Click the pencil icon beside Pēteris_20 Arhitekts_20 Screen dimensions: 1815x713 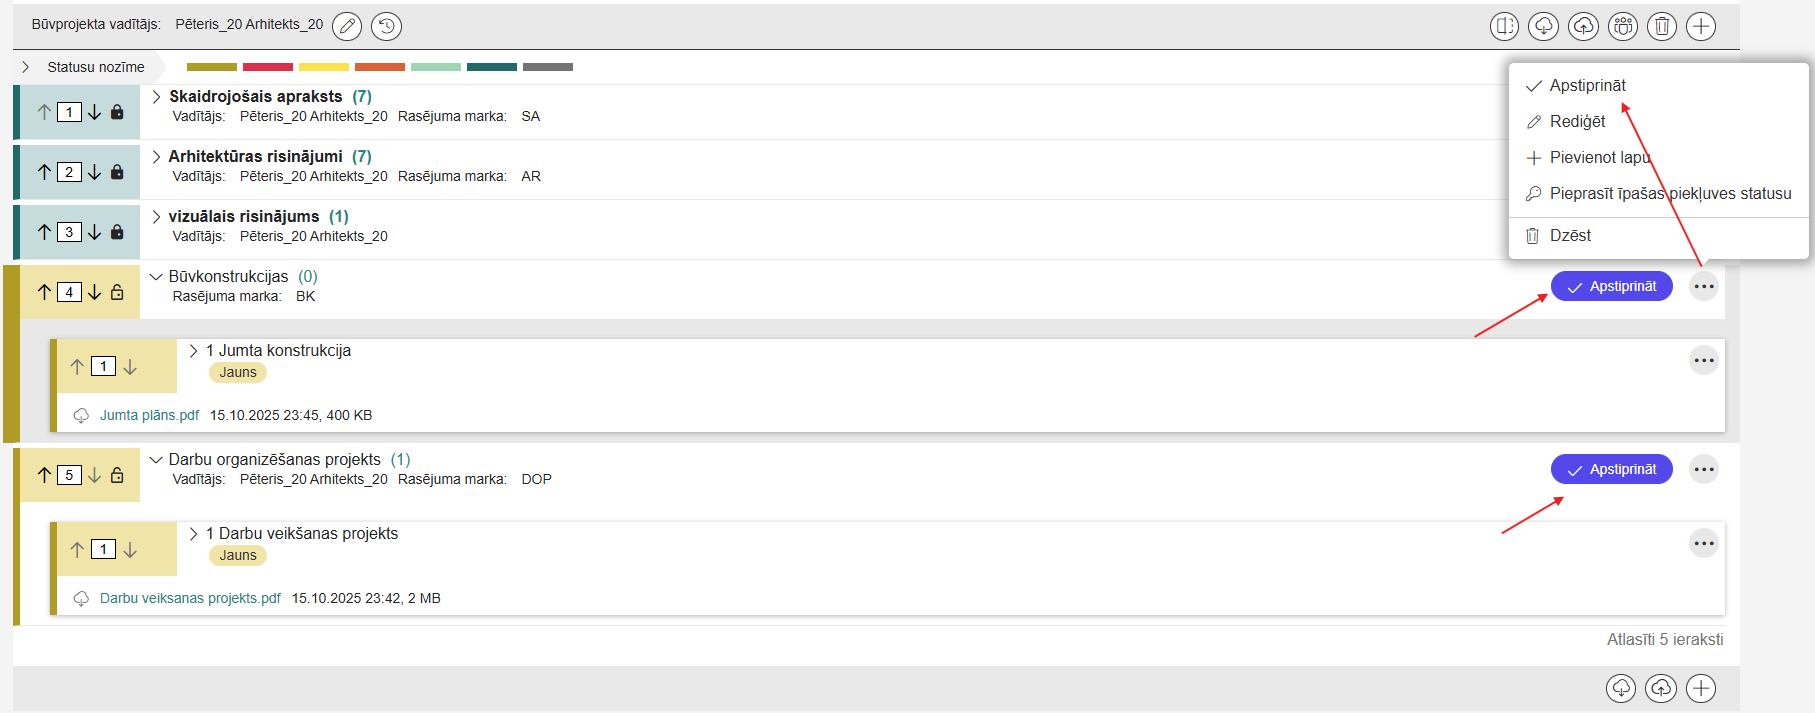point(347,26)
